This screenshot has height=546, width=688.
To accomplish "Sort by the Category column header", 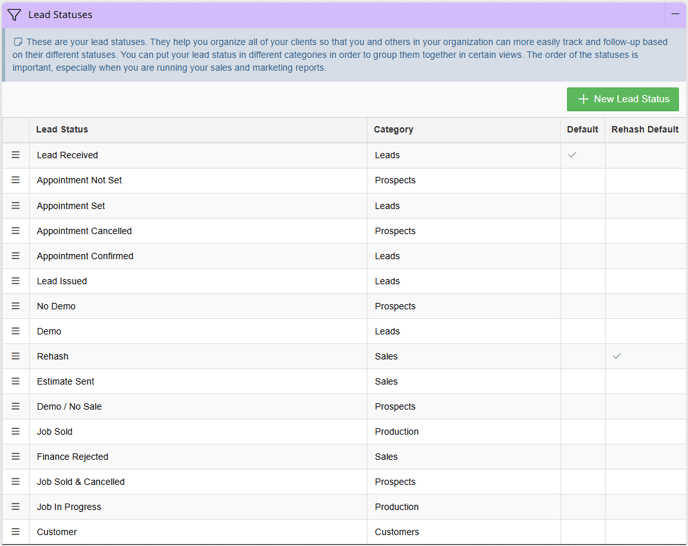I will tap(393, 129).
